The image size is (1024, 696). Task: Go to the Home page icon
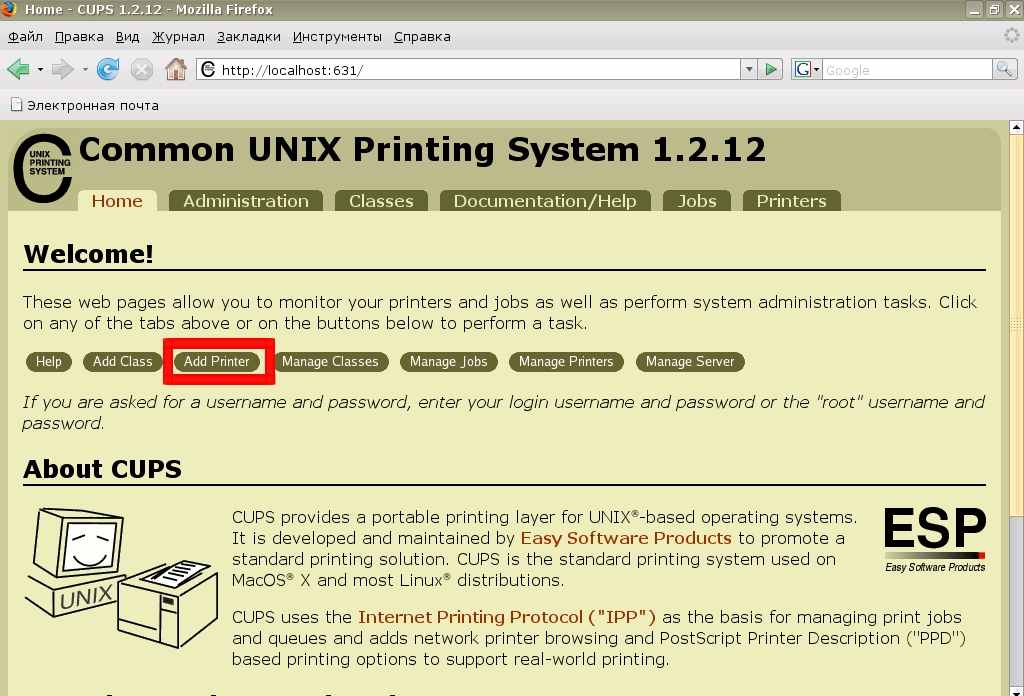[x=176, y=69]
